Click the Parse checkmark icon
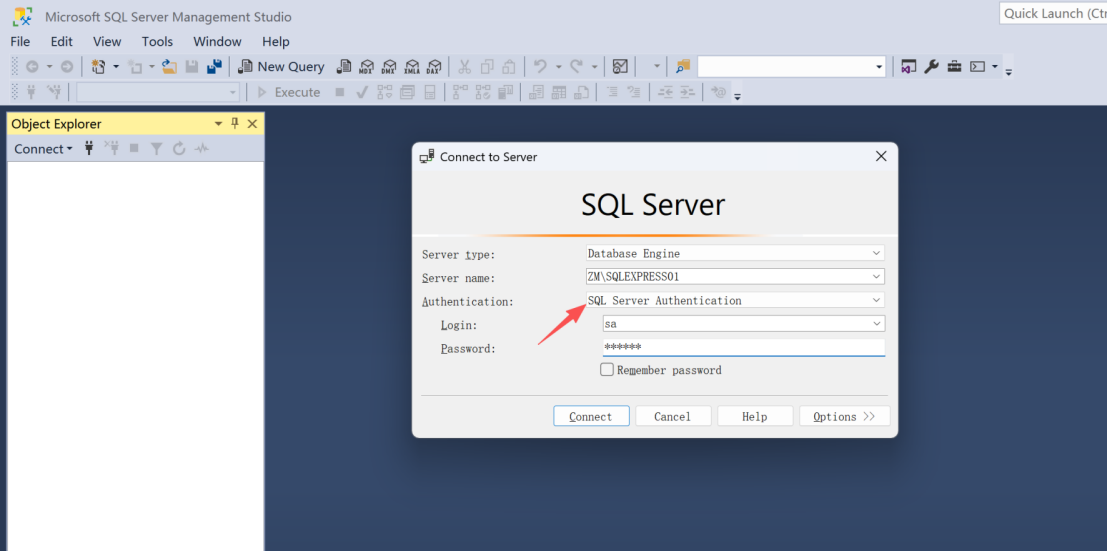 (x=362, y=92)
